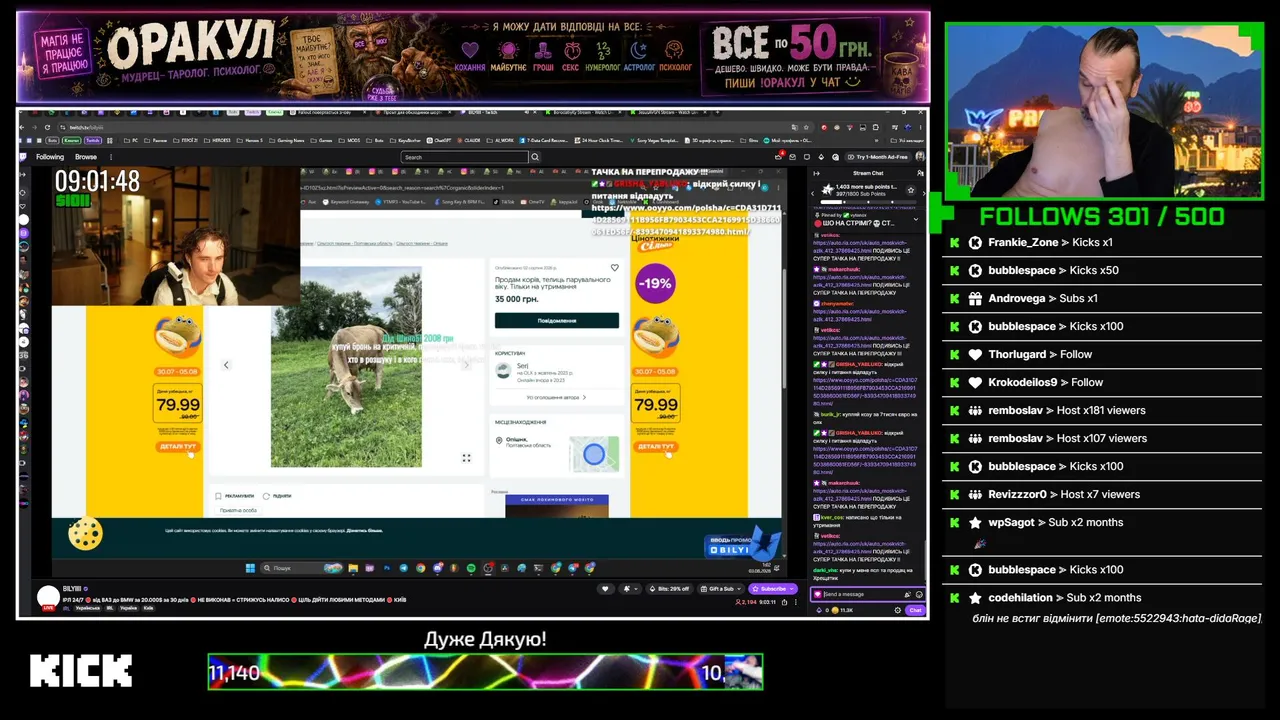
Task: Switch to Borodatyky Stream browser tab
Action: (585, 113)
